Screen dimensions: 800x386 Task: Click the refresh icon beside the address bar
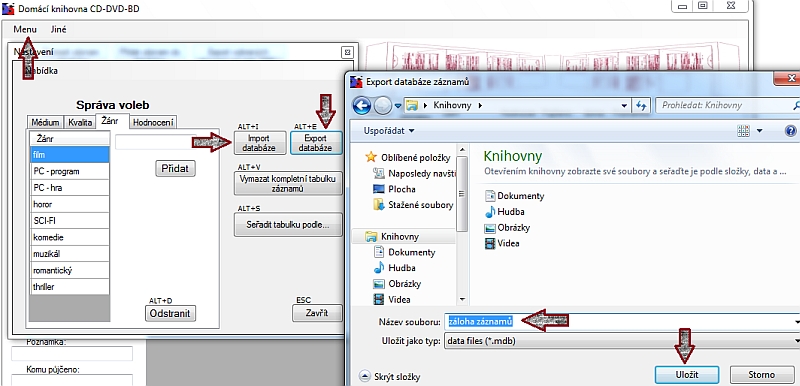(x=641, y=106)
